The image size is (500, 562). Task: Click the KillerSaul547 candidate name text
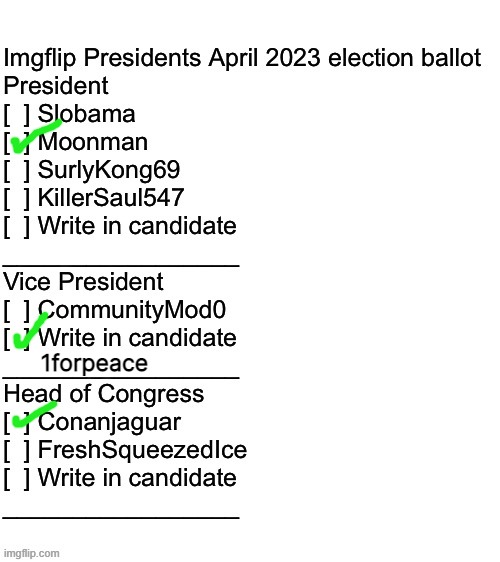point(111,198)
